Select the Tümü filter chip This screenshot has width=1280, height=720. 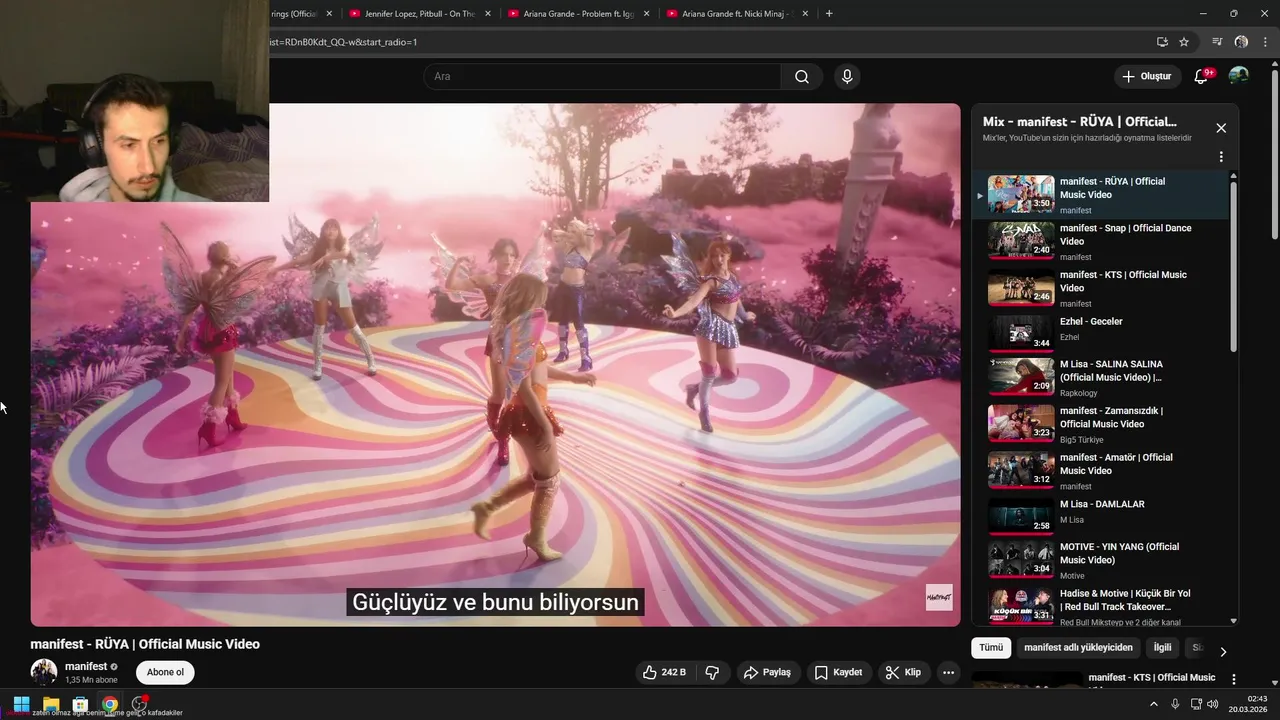click(x=991, y=648)
